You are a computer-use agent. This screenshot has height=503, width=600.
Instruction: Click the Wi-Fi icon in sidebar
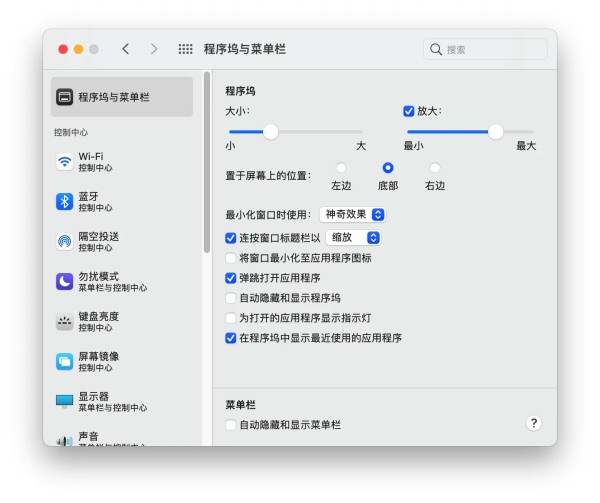(x=64, y=162)
